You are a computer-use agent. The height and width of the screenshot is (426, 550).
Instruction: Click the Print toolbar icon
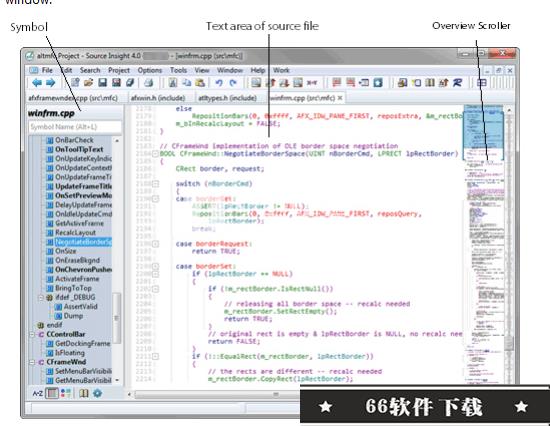point(148,83)
